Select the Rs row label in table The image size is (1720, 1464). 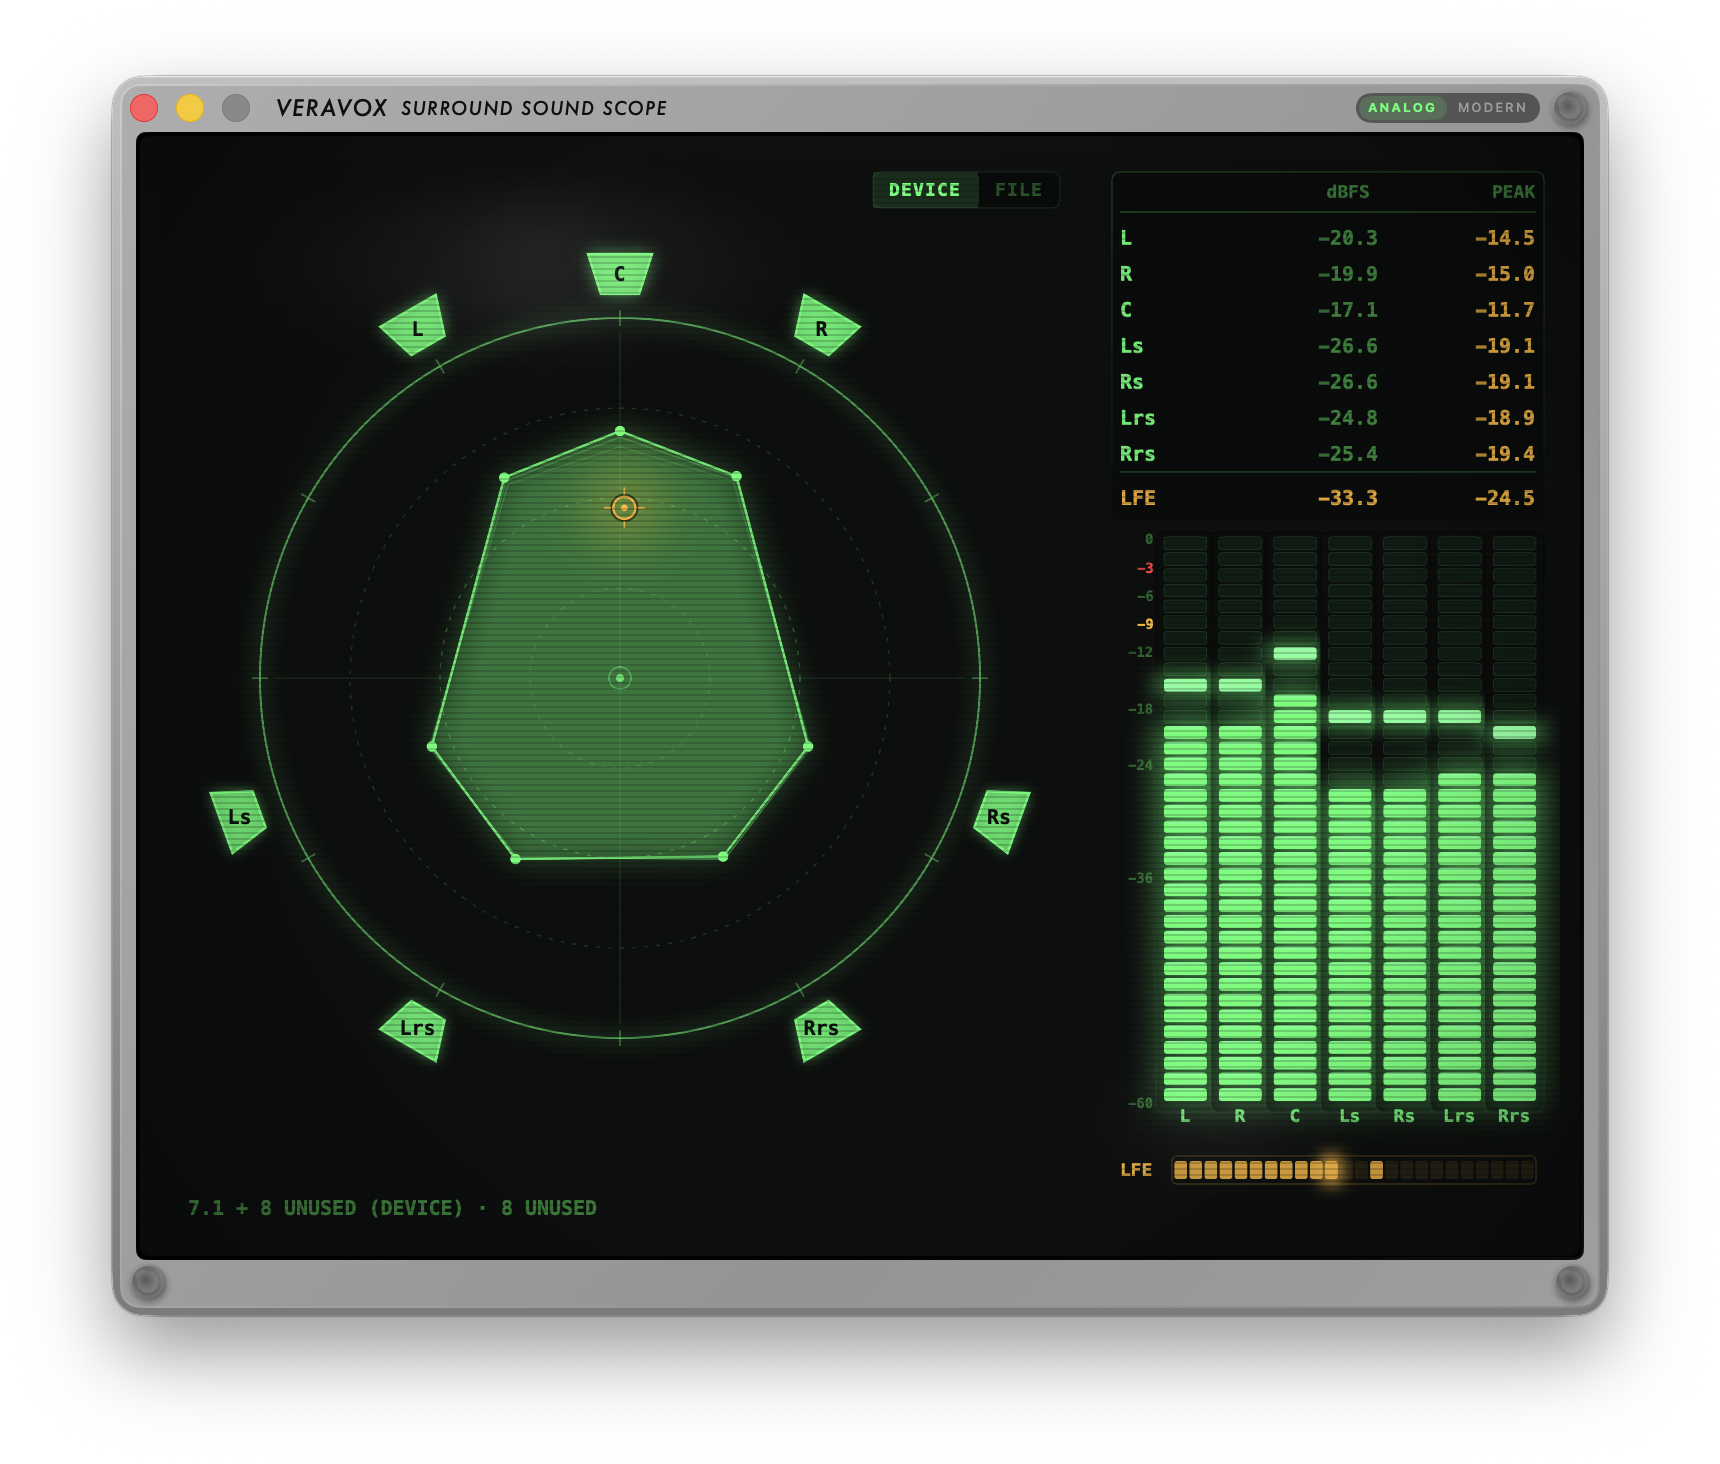tap(1131, 382)
